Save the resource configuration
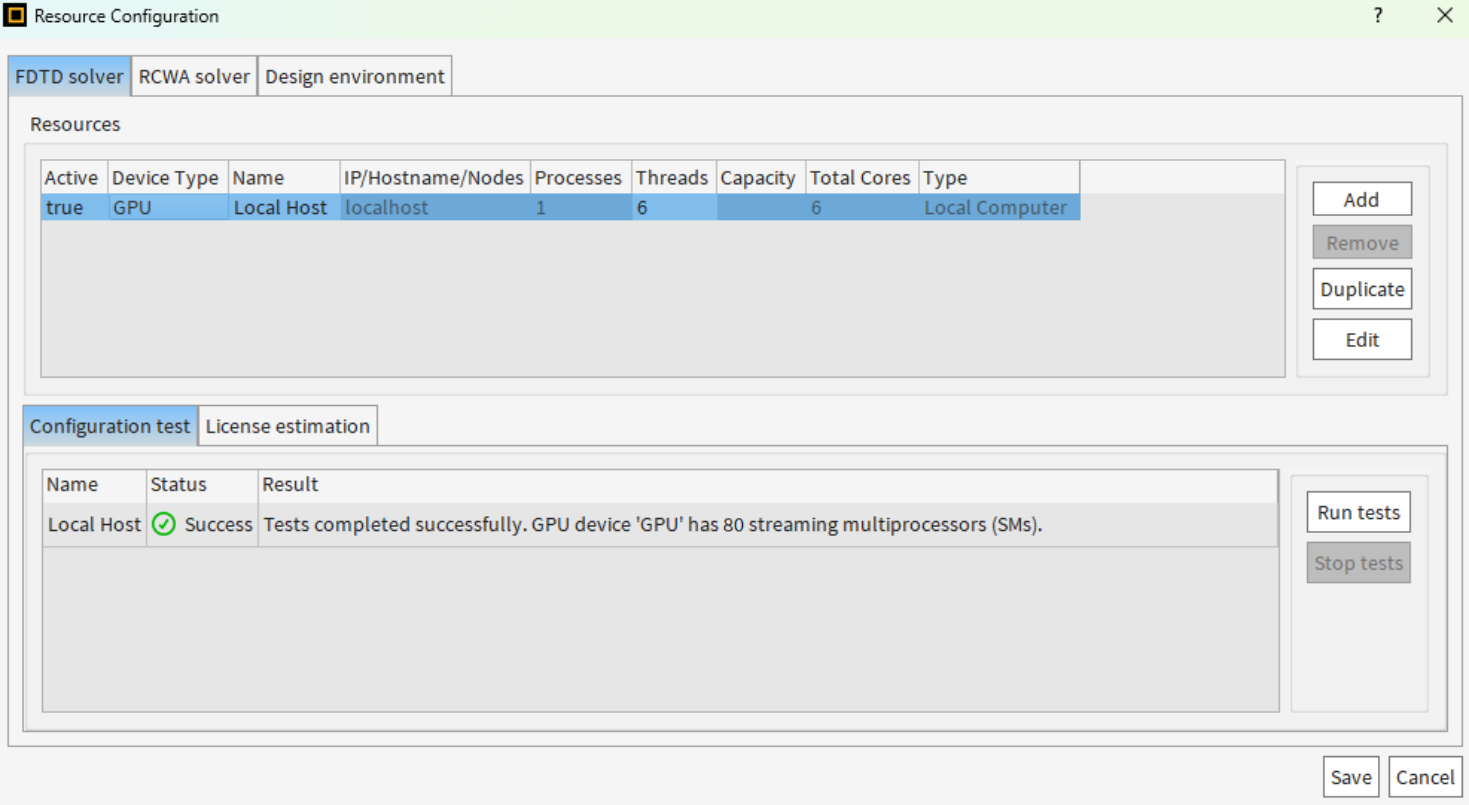The width and height of the screenshot is (1469, 805). click(1350, 777)
